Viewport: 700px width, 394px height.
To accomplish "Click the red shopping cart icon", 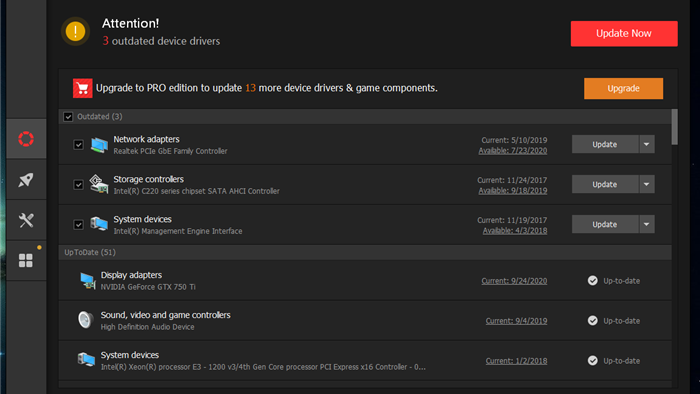I will point(83,88).
